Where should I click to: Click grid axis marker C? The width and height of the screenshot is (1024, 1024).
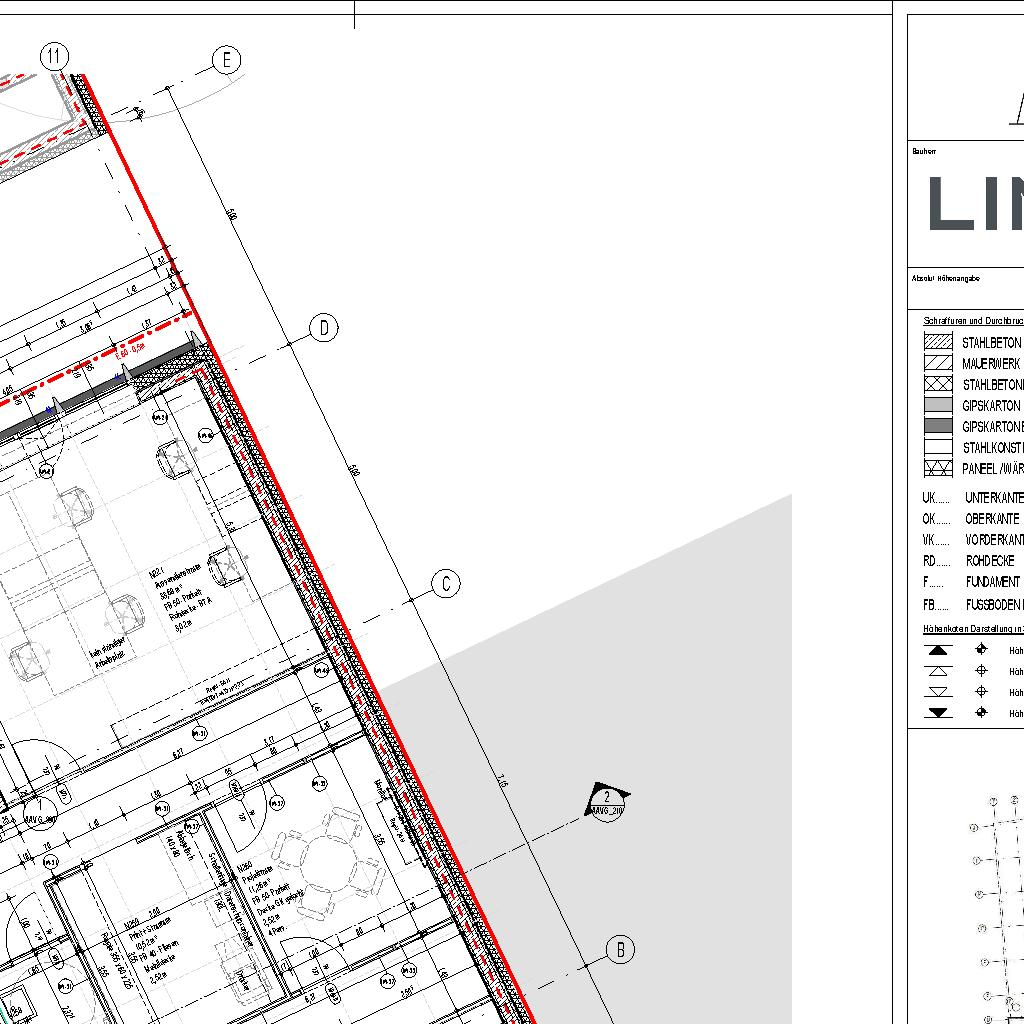pyautogui.click(x=446, y=584)
